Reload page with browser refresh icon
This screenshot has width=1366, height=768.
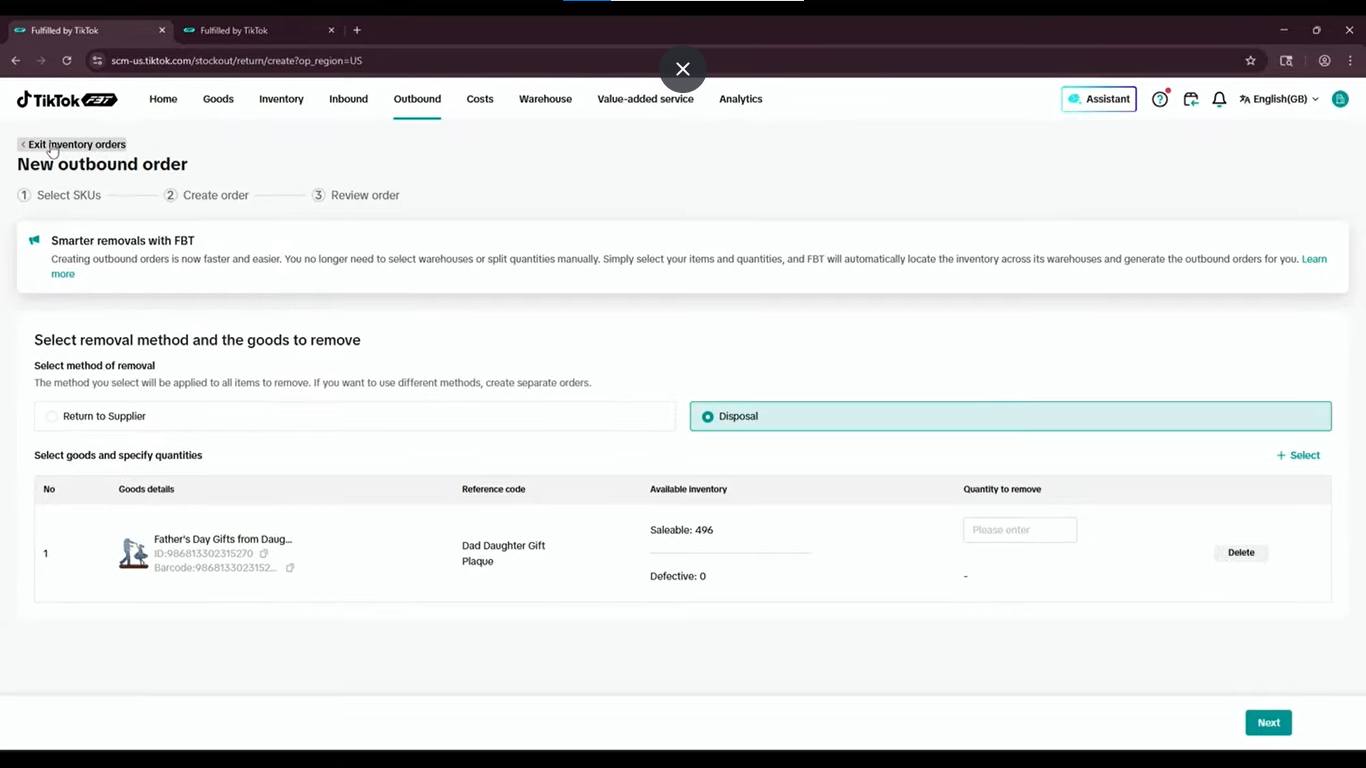coord(67,60)
